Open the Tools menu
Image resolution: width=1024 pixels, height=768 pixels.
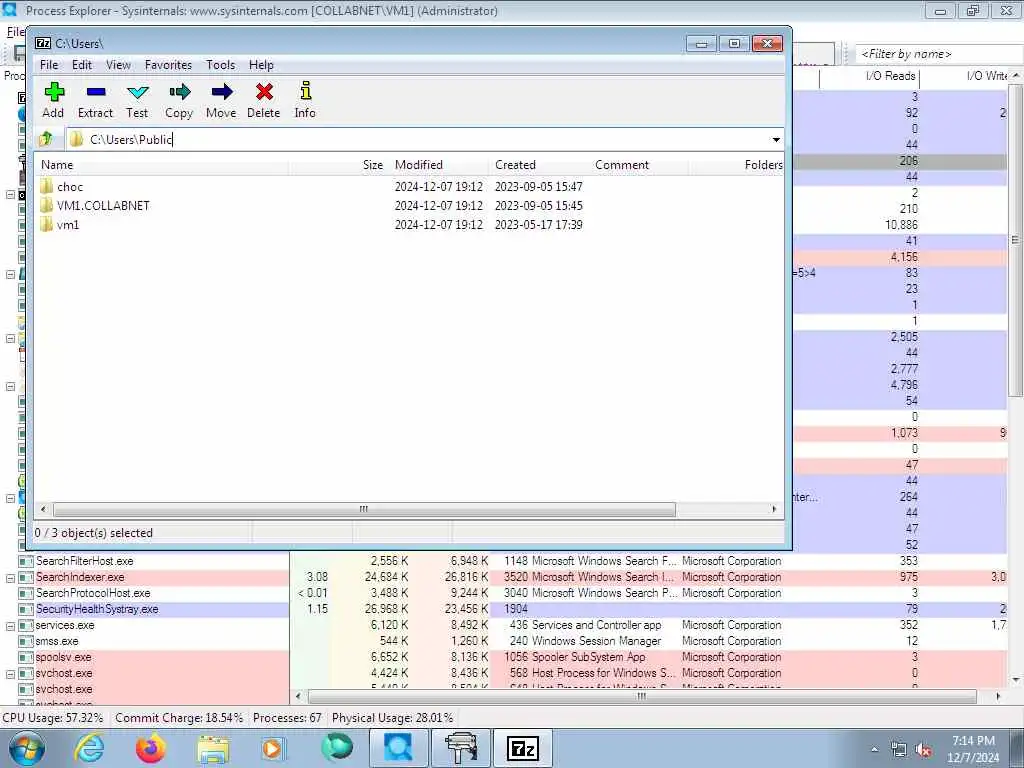221,65
